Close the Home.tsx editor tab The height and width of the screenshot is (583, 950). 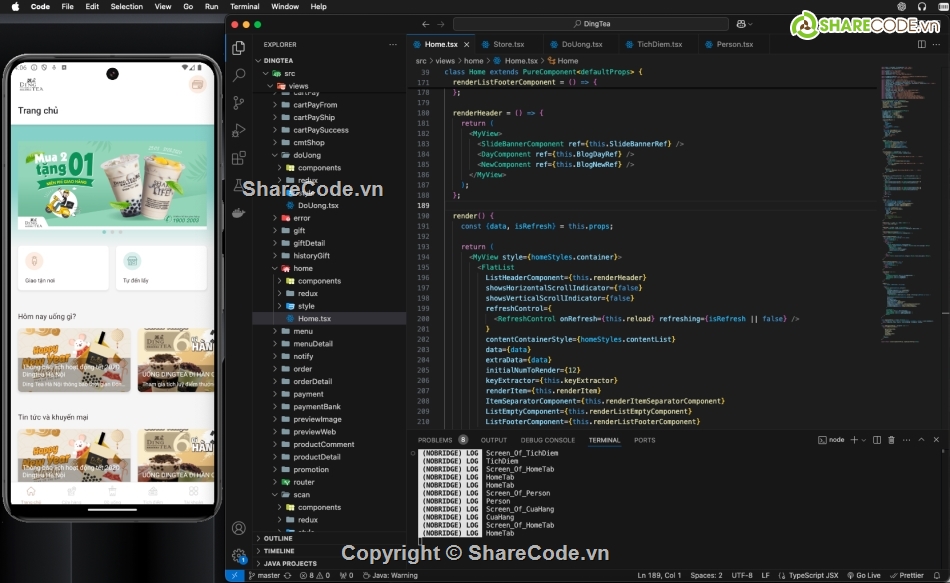(467, 44)
